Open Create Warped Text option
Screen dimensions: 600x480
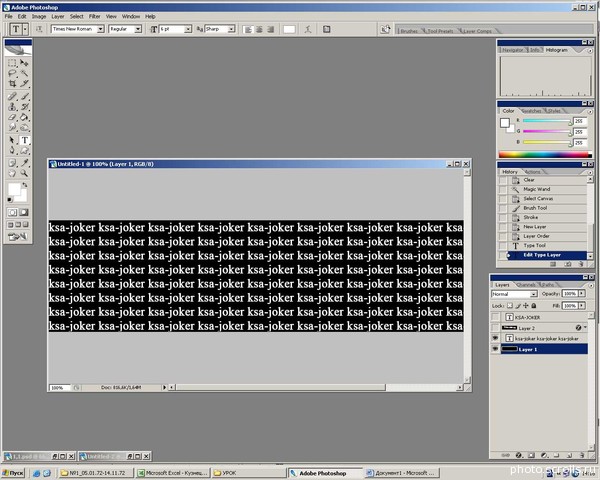pyautogui.click(x=308, y=29)
